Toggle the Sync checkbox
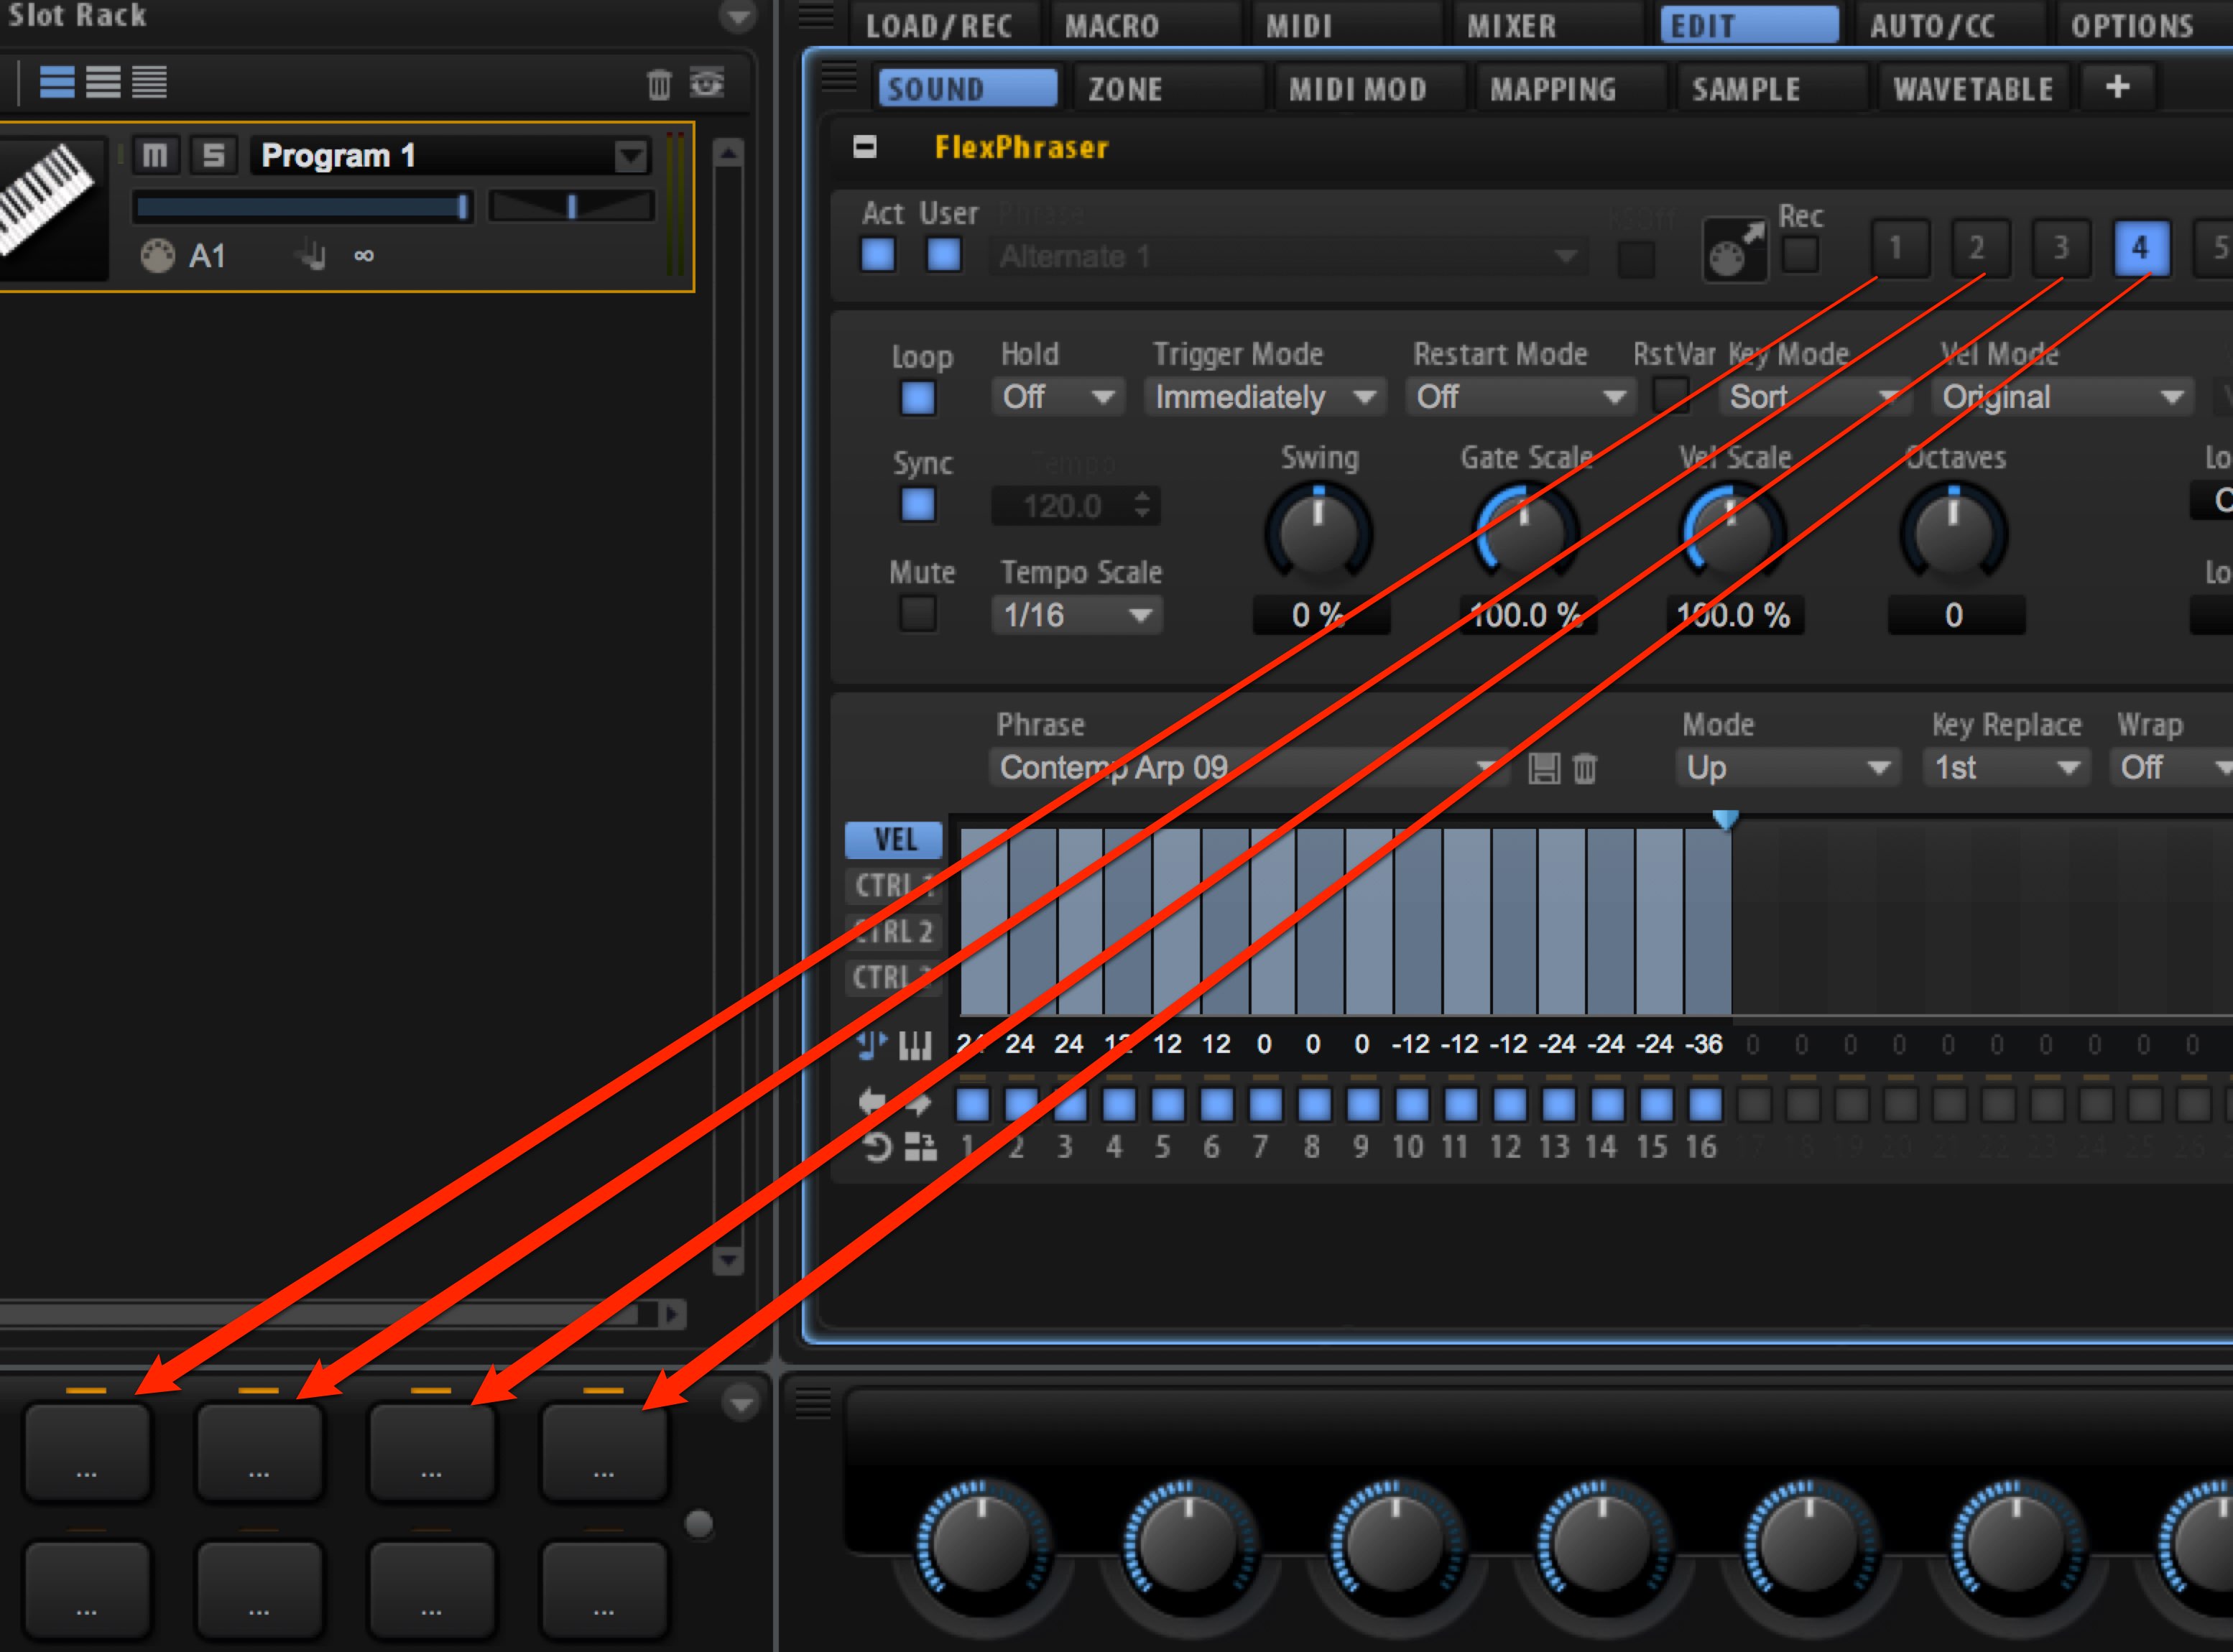Viewport: 2233px width, 1652px height. (918, 505)
